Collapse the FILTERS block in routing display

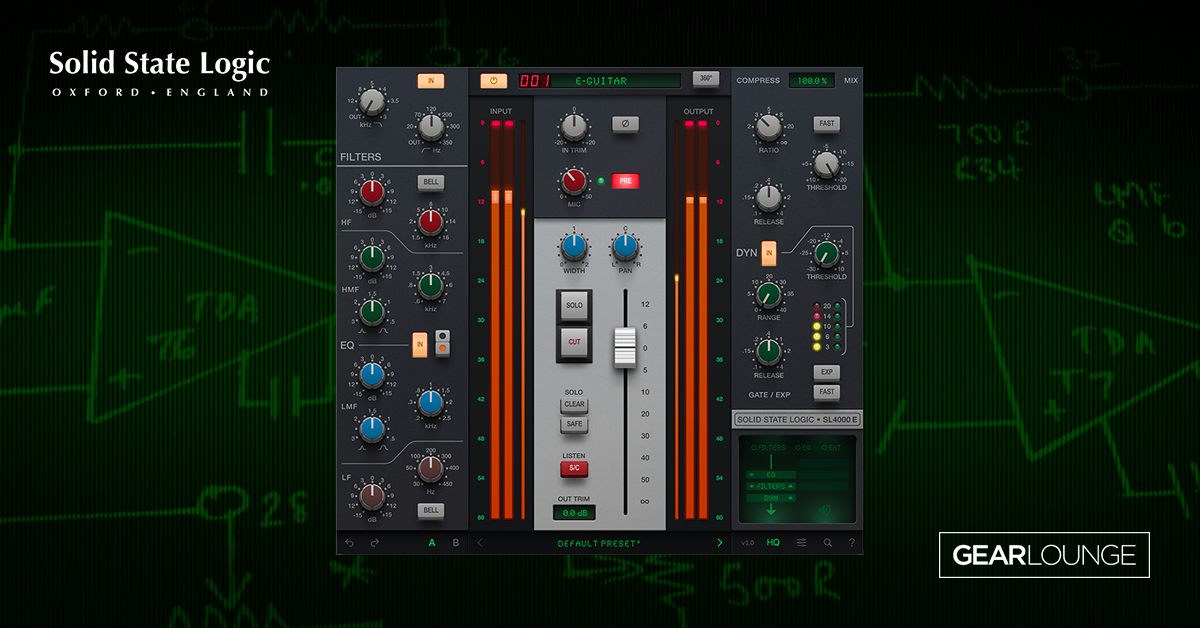(790, 486)
